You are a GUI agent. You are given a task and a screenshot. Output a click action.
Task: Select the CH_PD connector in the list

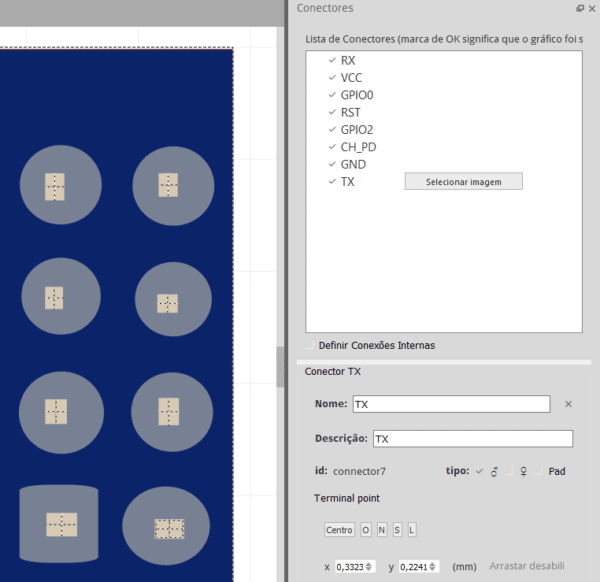(x=358, y=147)
